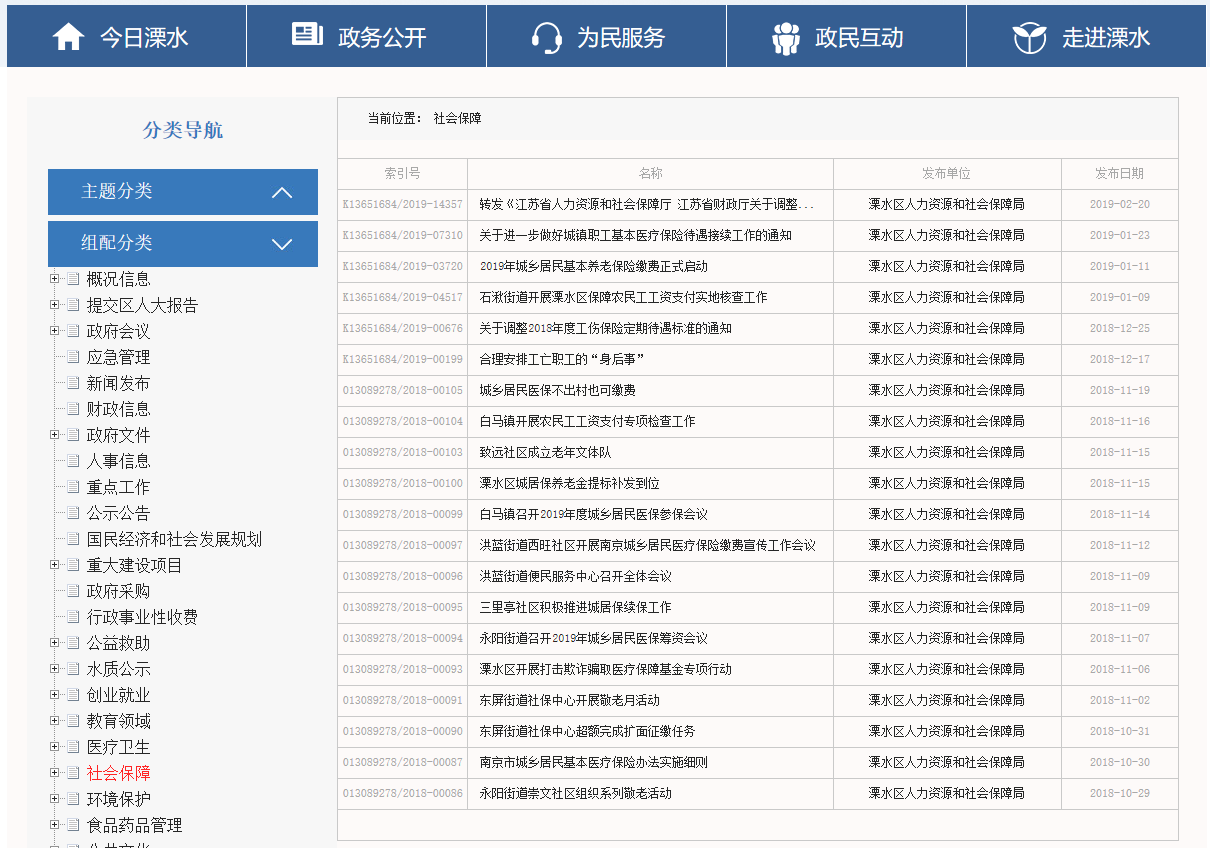This screenshot has width=1210, height=848.
Task: Expand the 概况信息 tree node
Action: coord(55,279)
